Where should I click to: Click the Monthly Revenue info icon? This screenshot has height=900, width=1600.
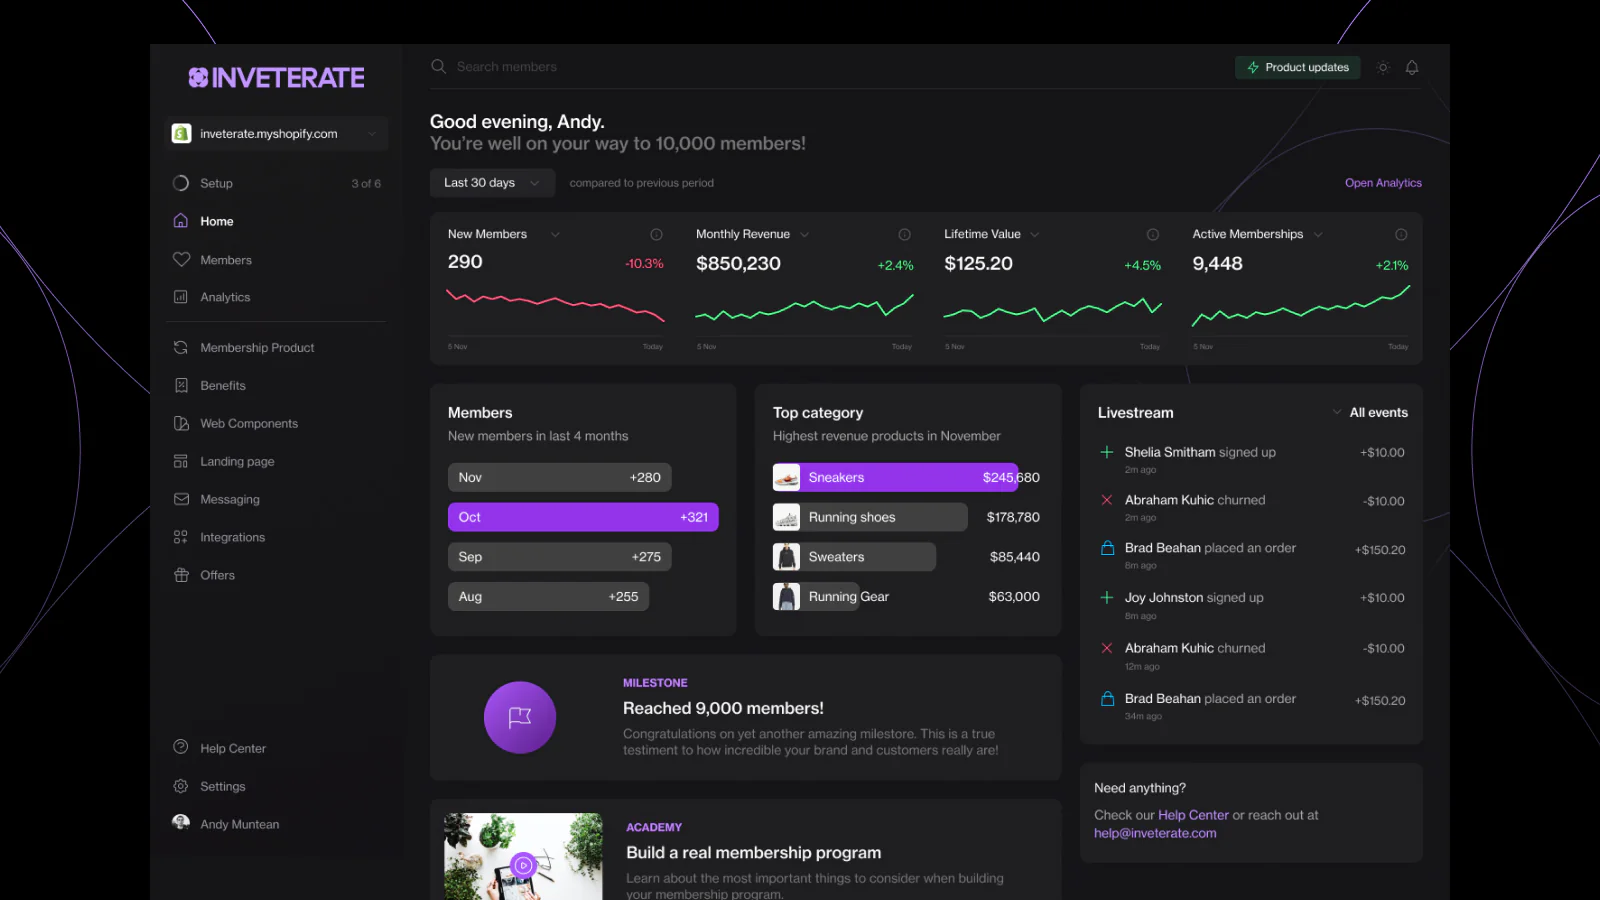[905, 234]
